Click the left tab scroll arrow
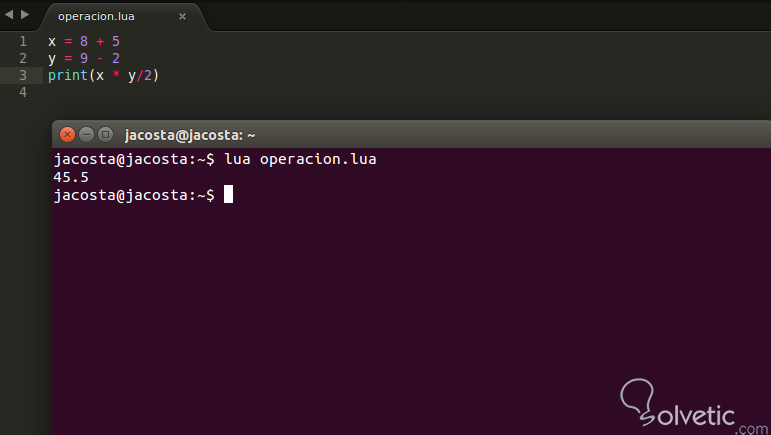The width and height of the screenshot is (771, 435). 9,15
